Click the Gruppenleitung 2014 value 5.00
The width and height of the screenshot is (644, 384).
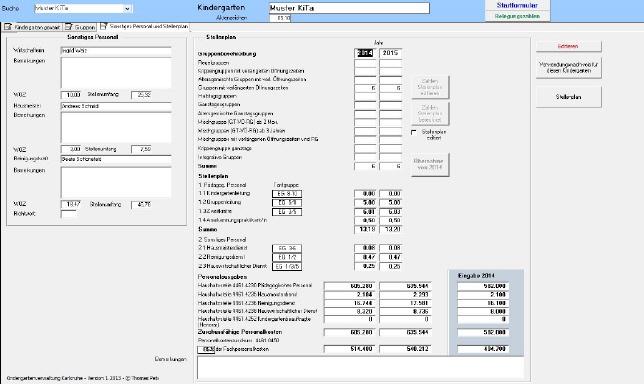[x=365, y=202]
